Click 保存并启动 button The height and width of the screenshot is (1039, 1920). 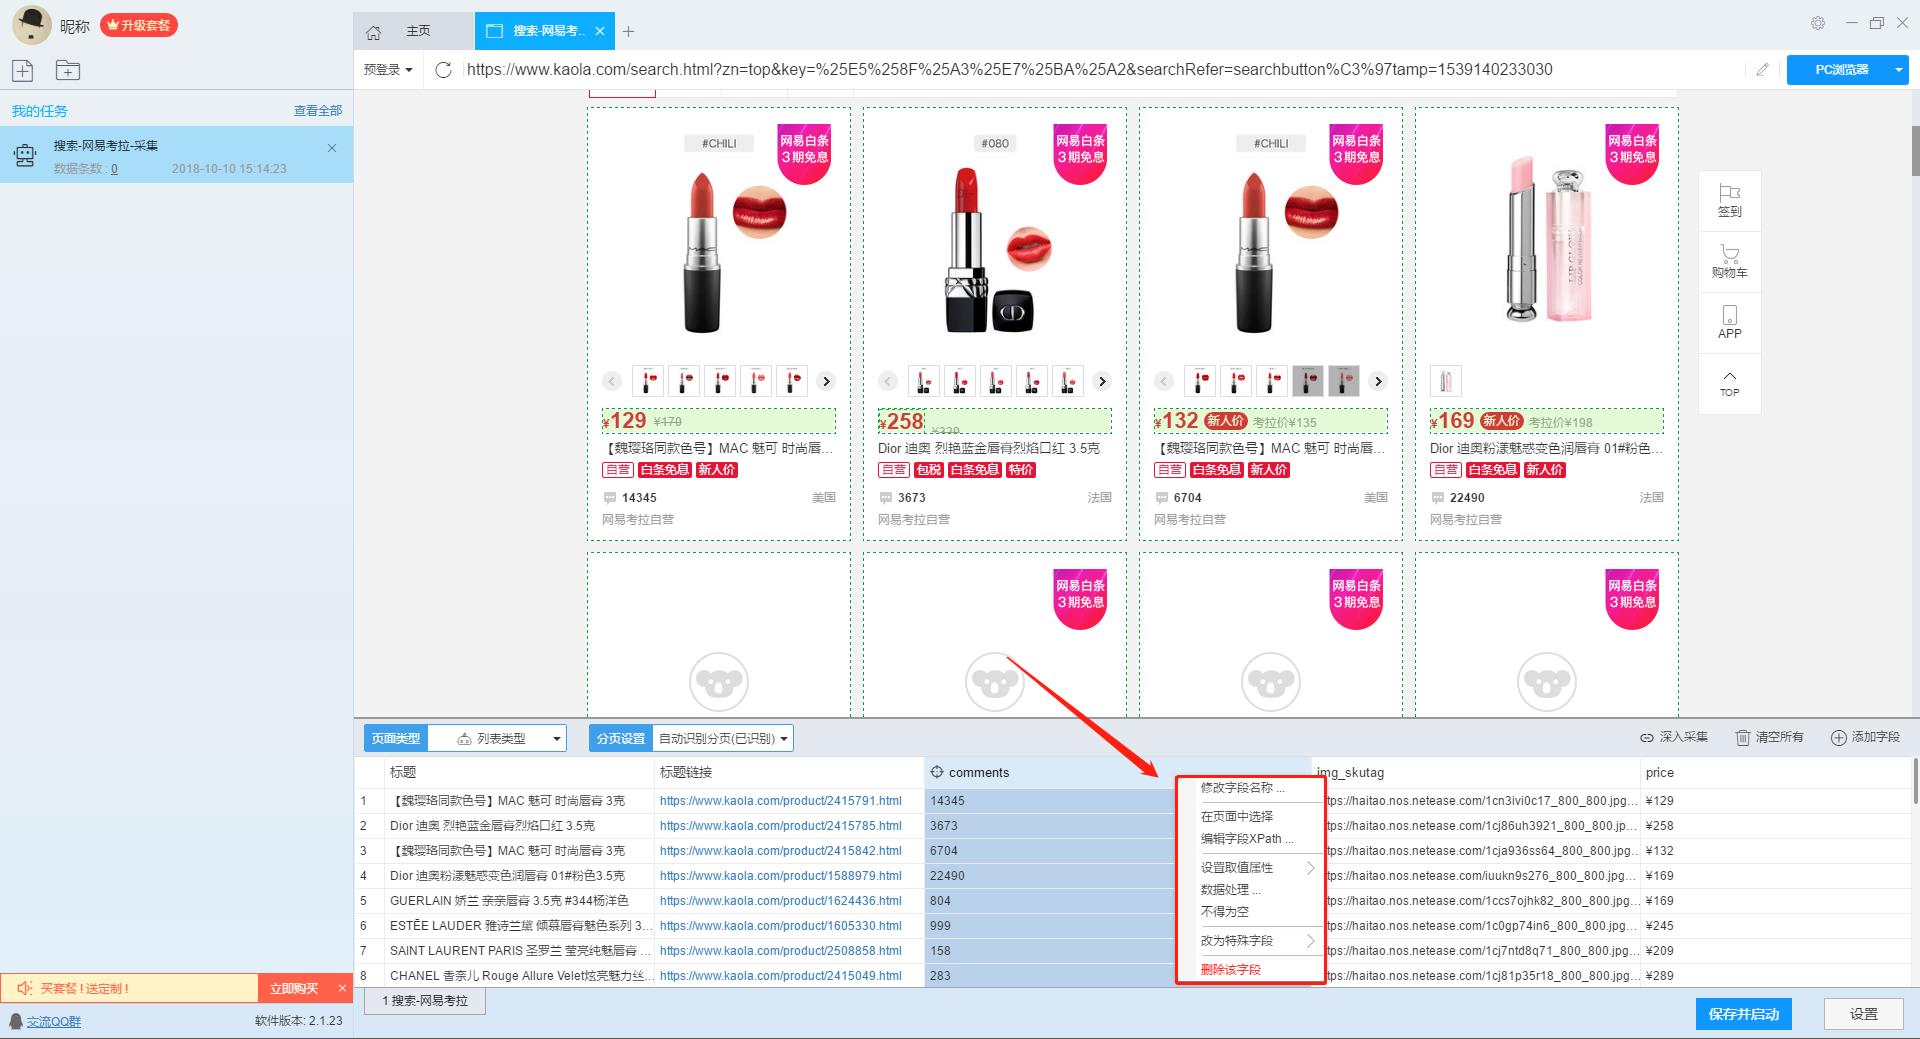point(1743,1014)
